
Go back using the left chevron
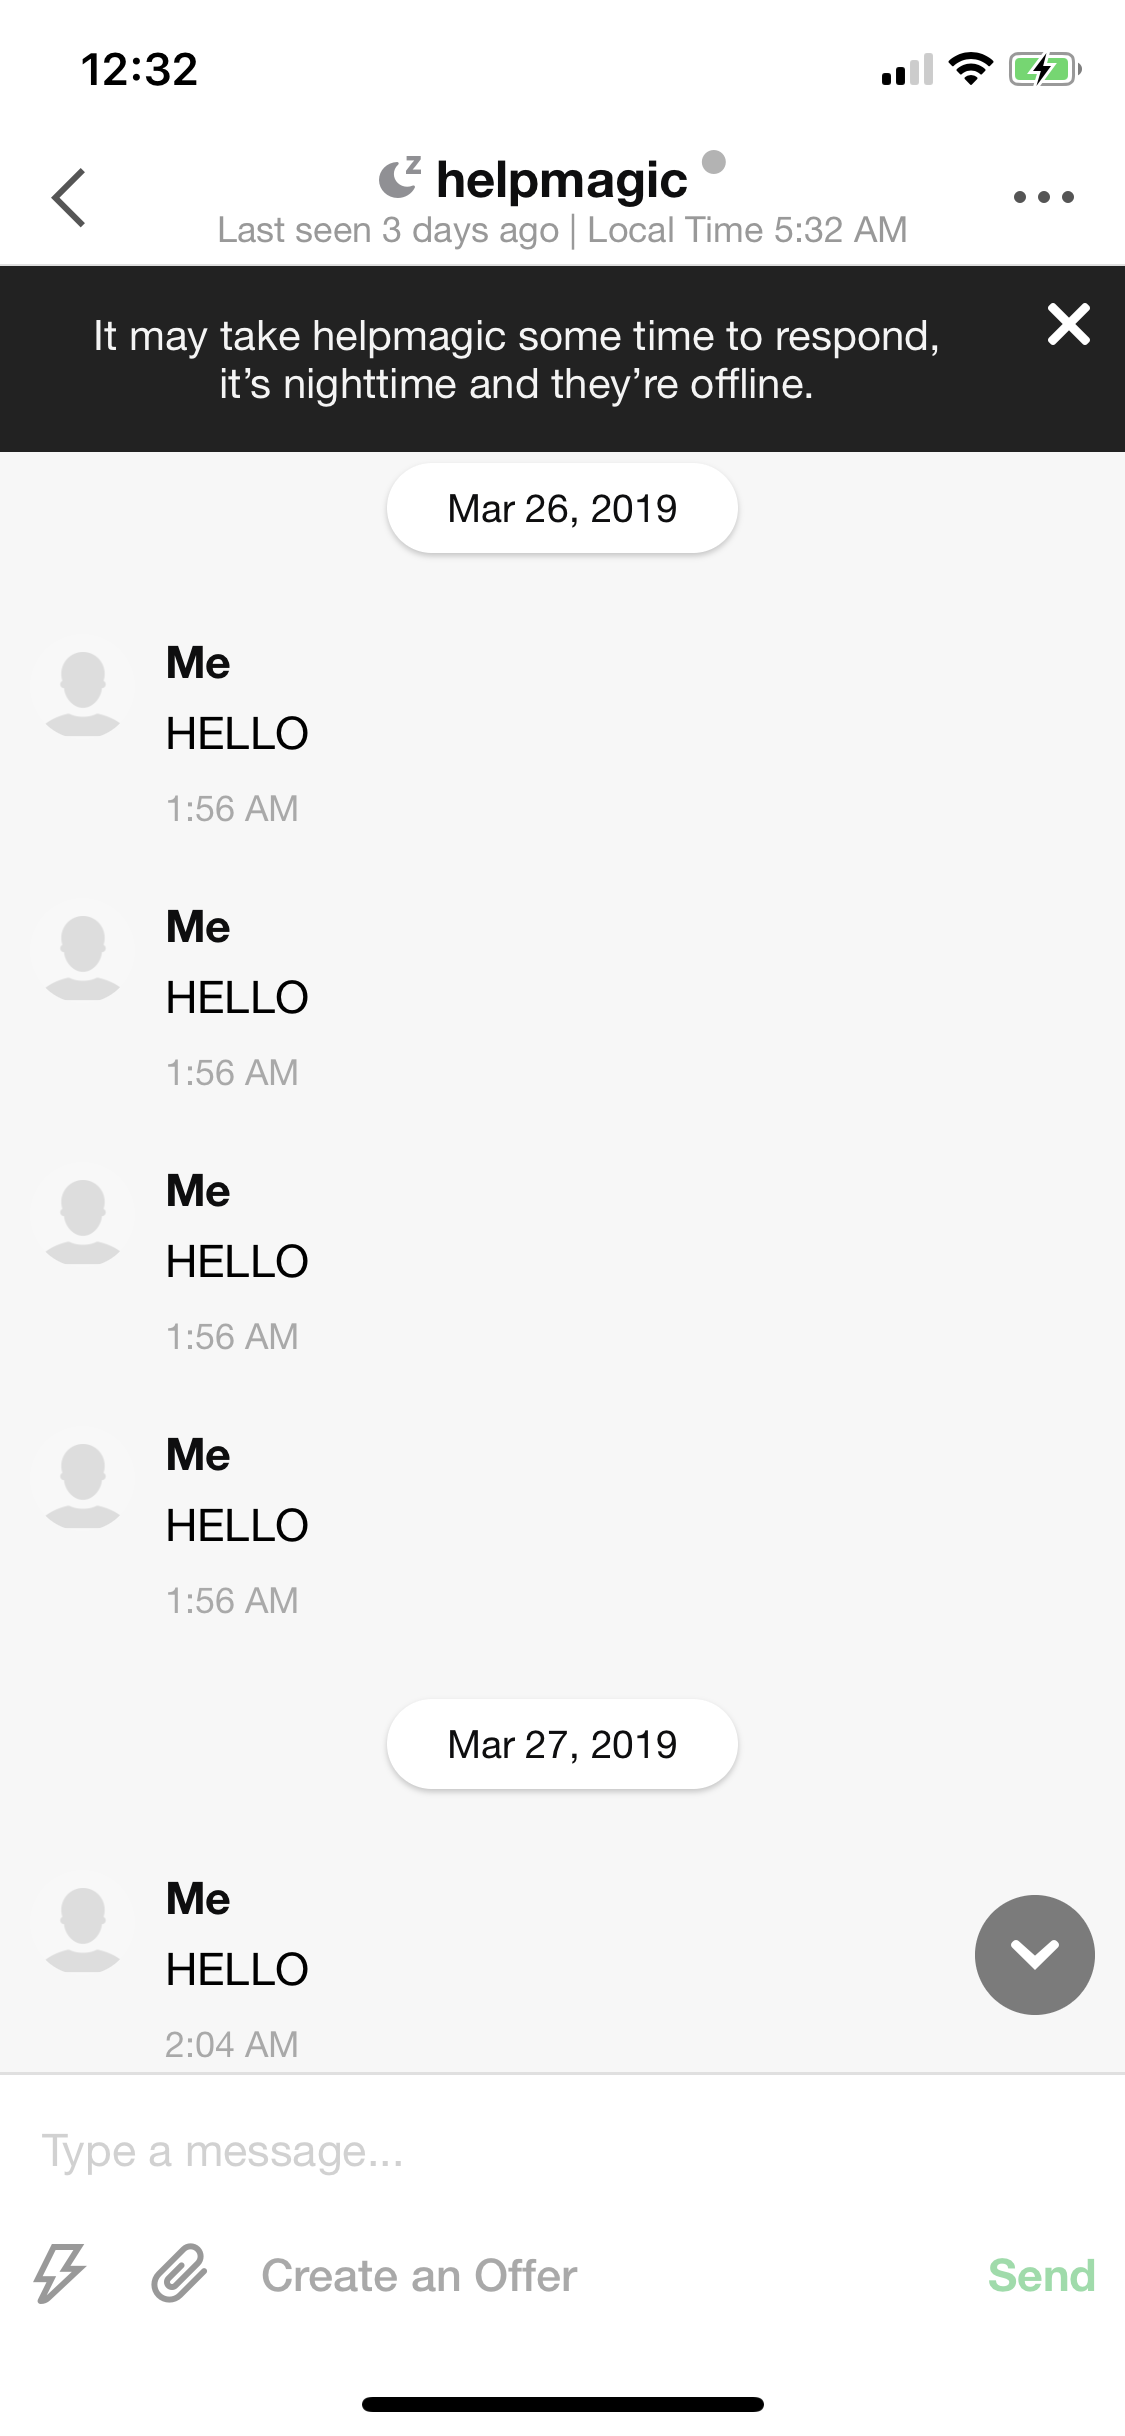(x=68, y=197)
